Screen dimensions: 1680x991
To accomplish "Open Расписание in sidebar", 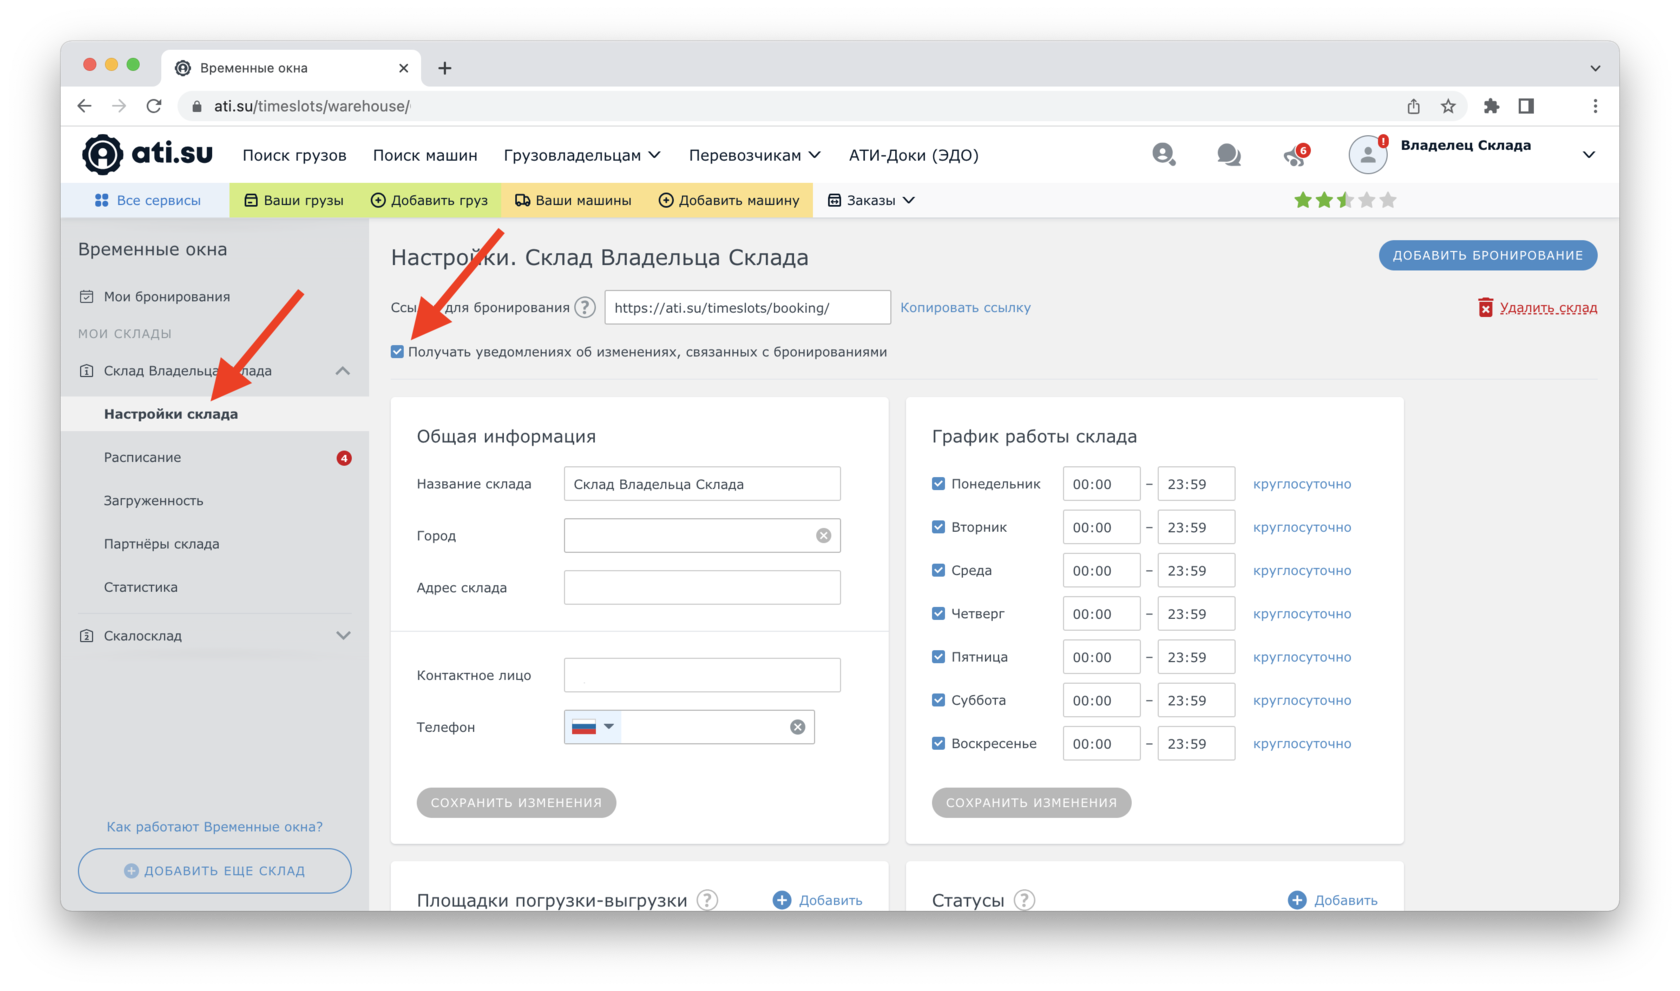I will pyautogui.click(x=143, y=457).
